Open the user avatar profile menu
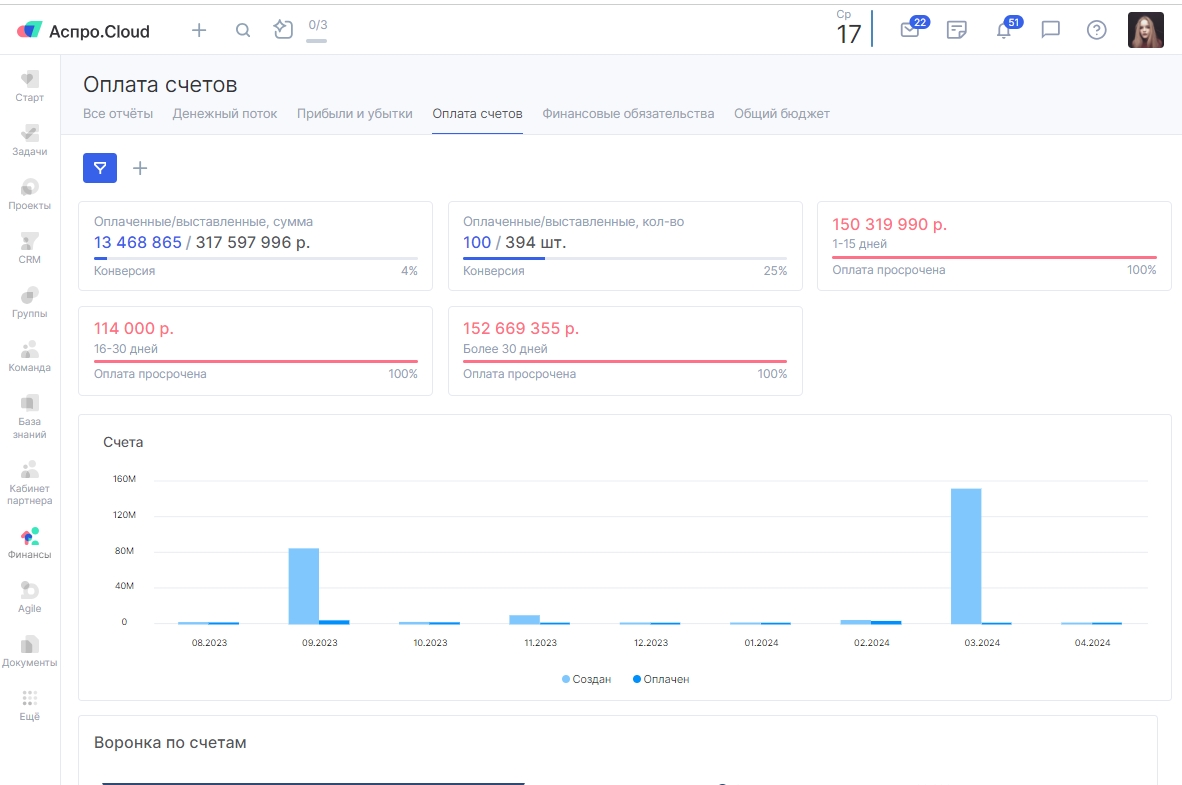Image resolution: width=1182 pixels, height=785 pixels. click(x=1145, y=30)
